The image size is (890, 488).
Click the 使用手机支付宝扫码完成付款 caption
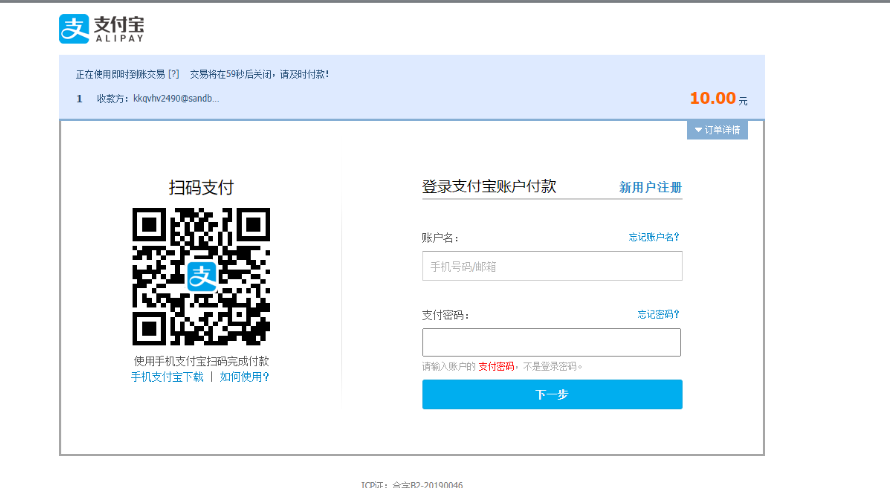click(x=201, y=361)
